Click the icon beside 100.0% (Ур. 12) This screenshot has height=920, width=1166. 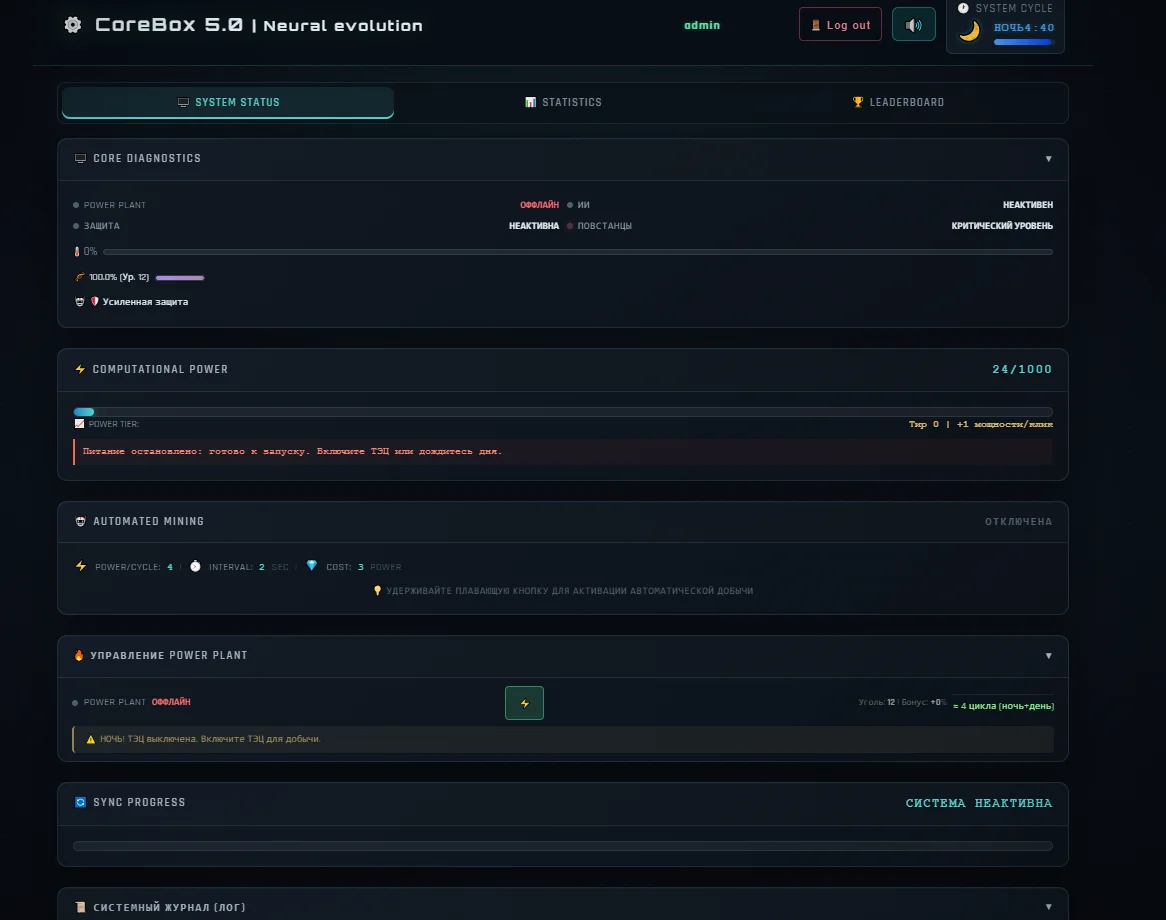click(x=80, y=277)
